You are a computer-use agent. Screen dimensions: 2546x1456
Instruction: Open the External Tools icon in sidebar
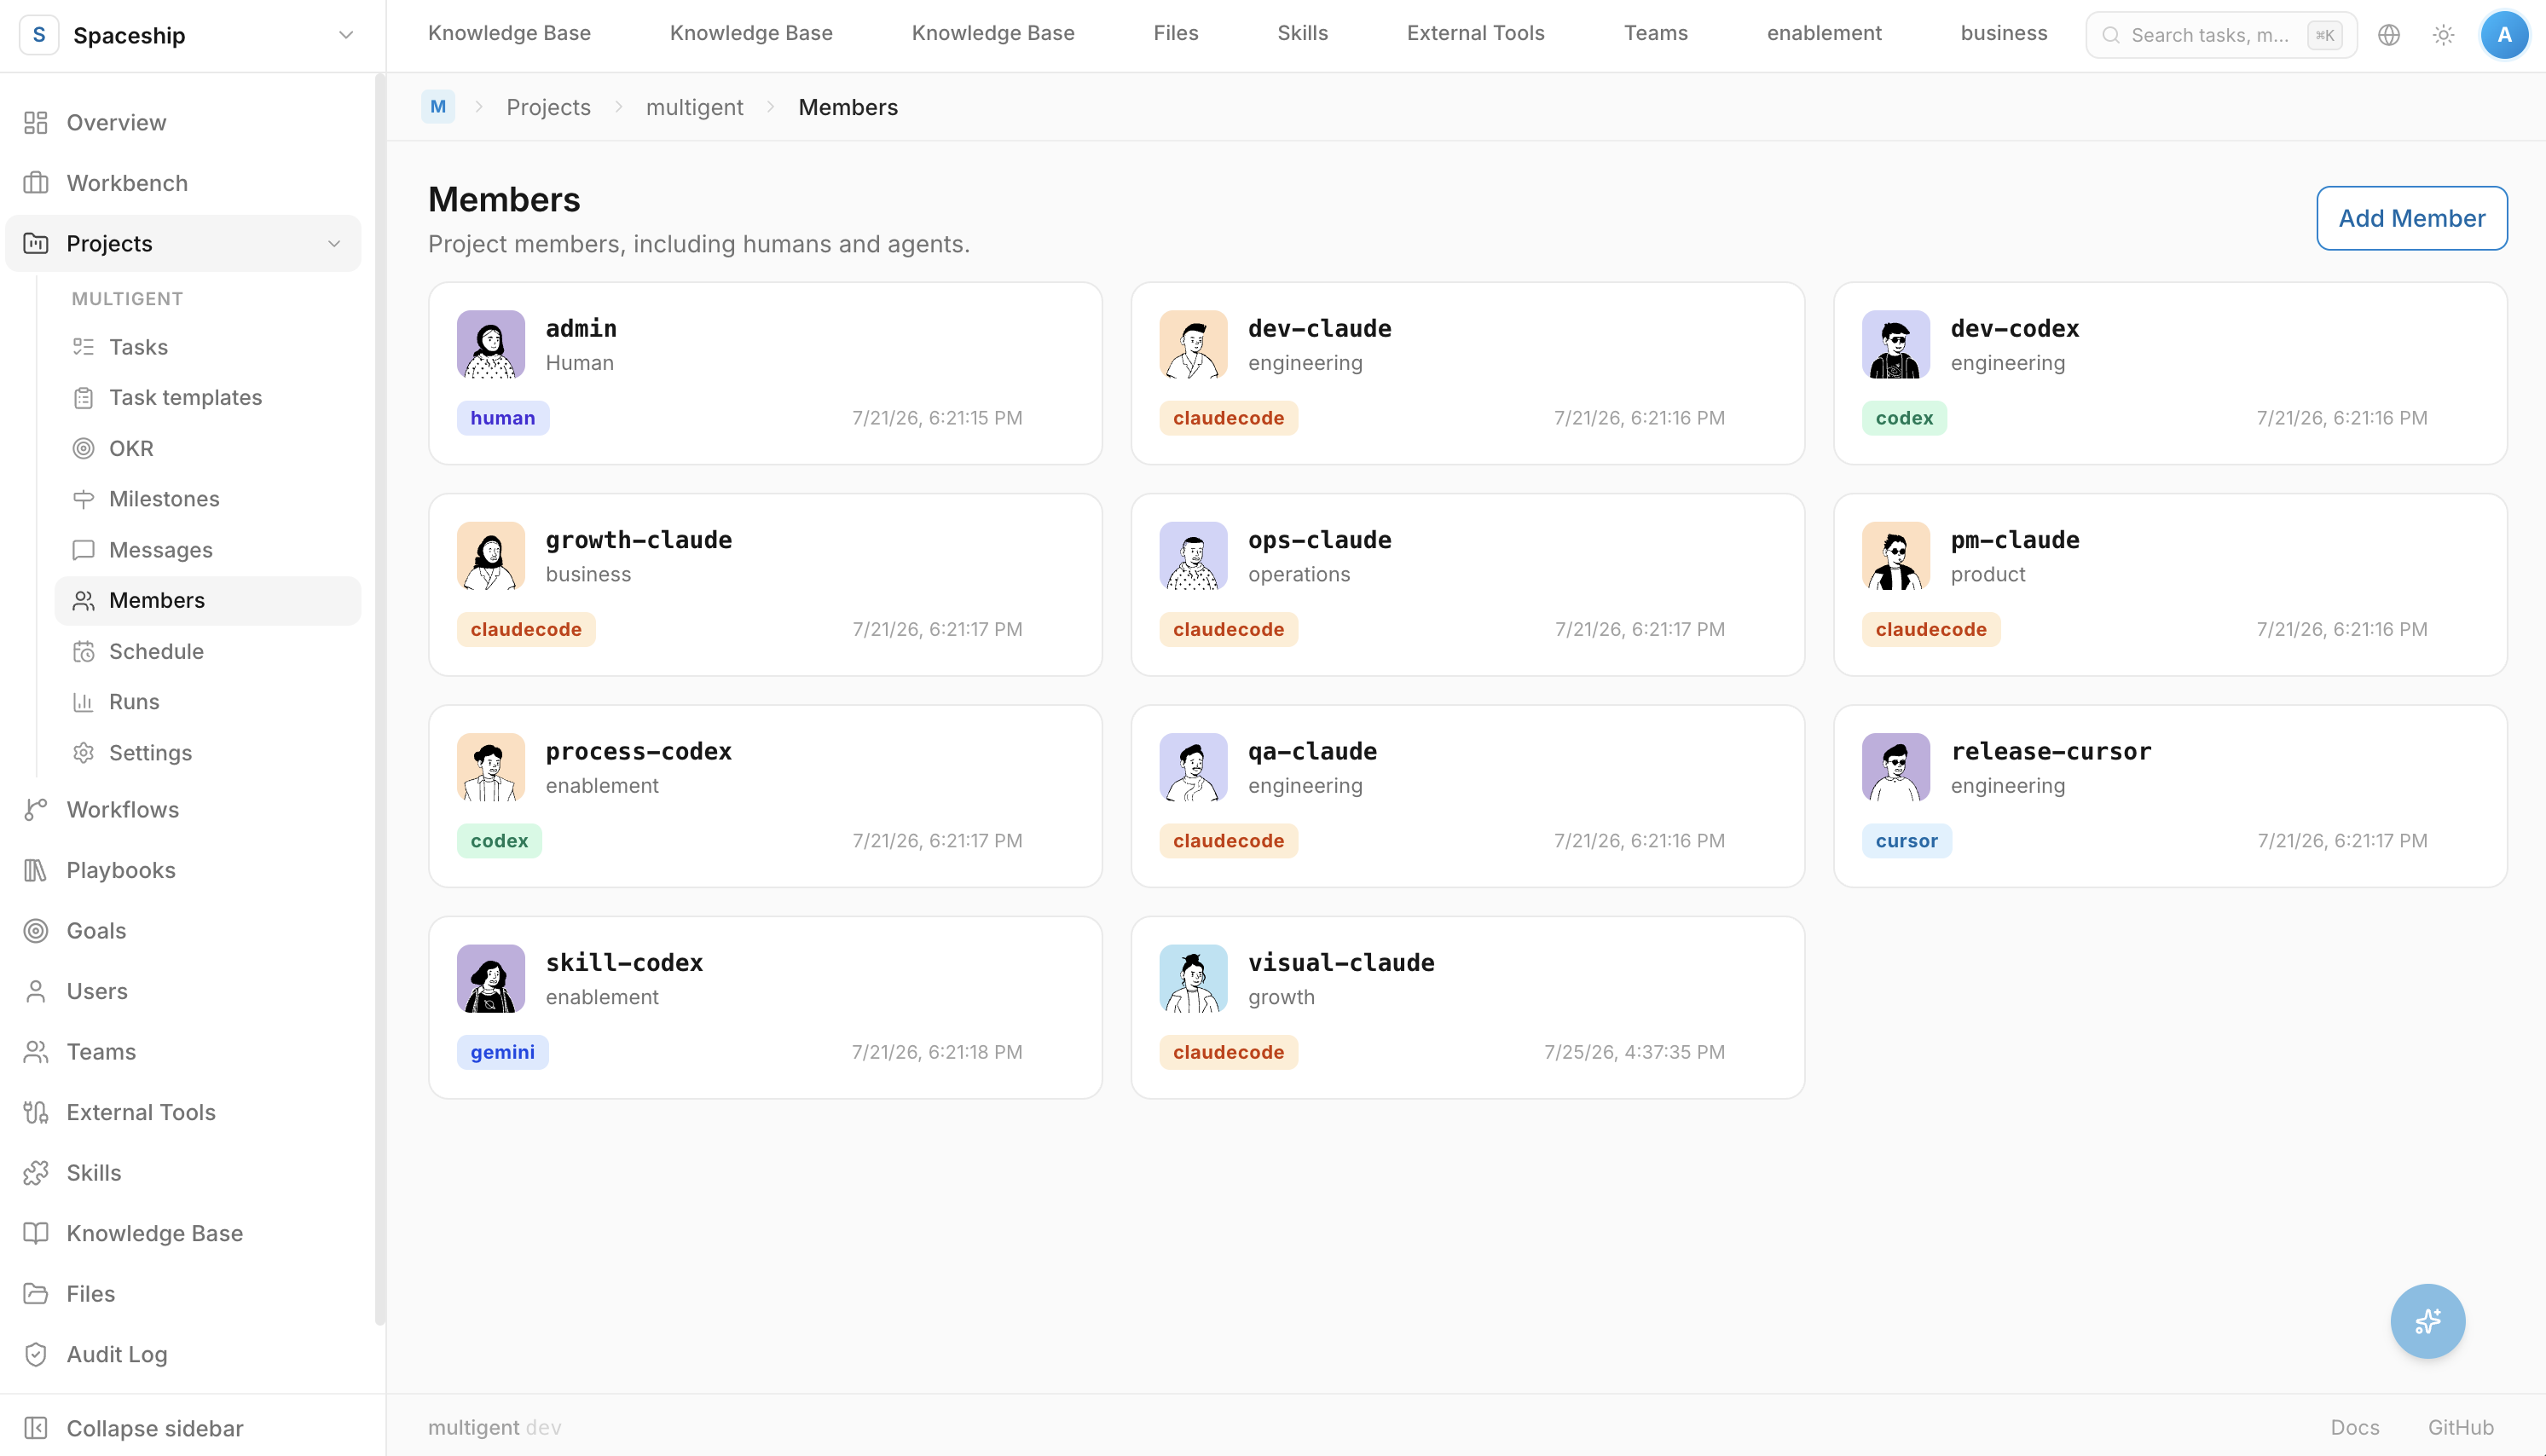click(x=36, y=1112)
